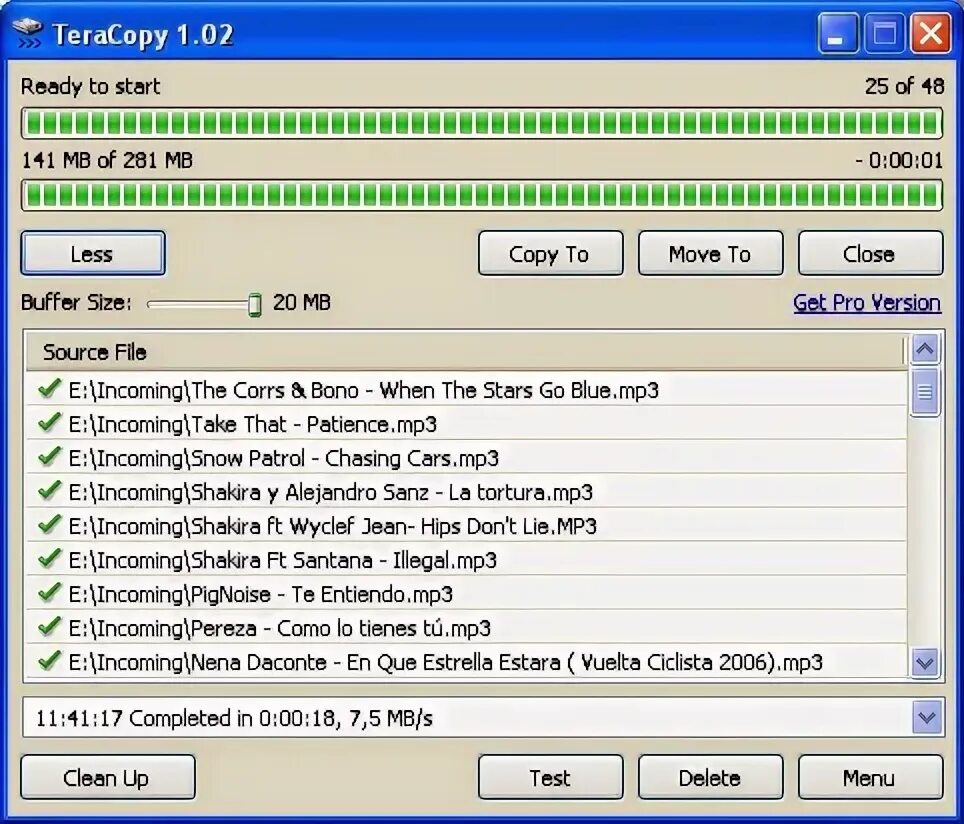
Task: Select 'Pereza - Como lo tienes tú.mp3' row
Action: click(466, 627)
